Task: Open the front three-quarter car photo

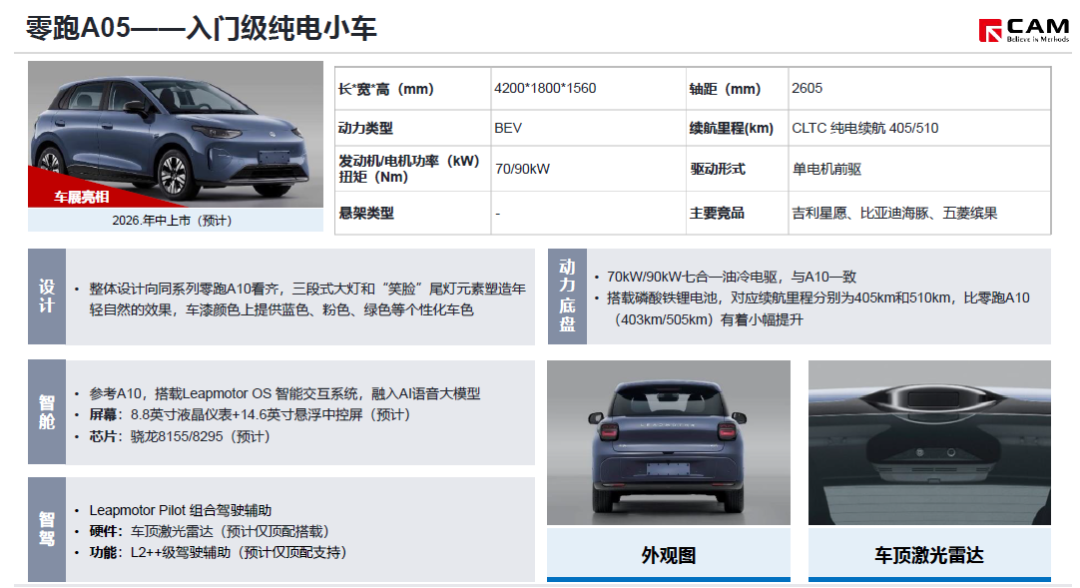Action: pos(176,134)
